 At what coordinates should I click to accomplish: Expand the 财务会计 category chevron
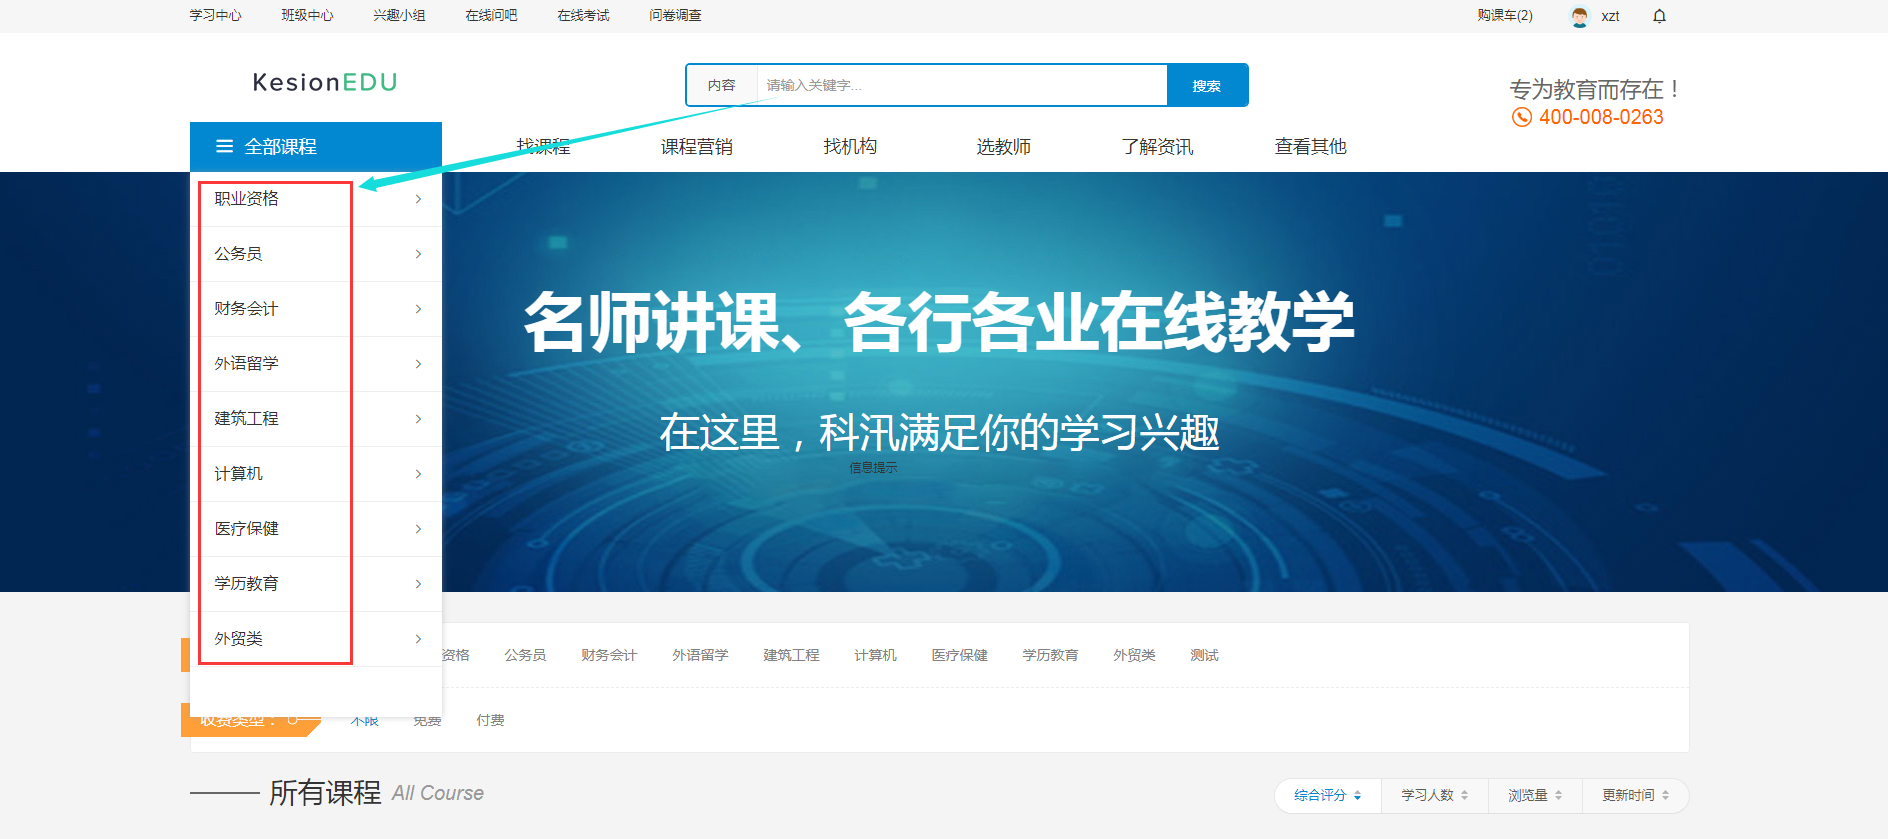pyautogui.click(x=418, y=309)
